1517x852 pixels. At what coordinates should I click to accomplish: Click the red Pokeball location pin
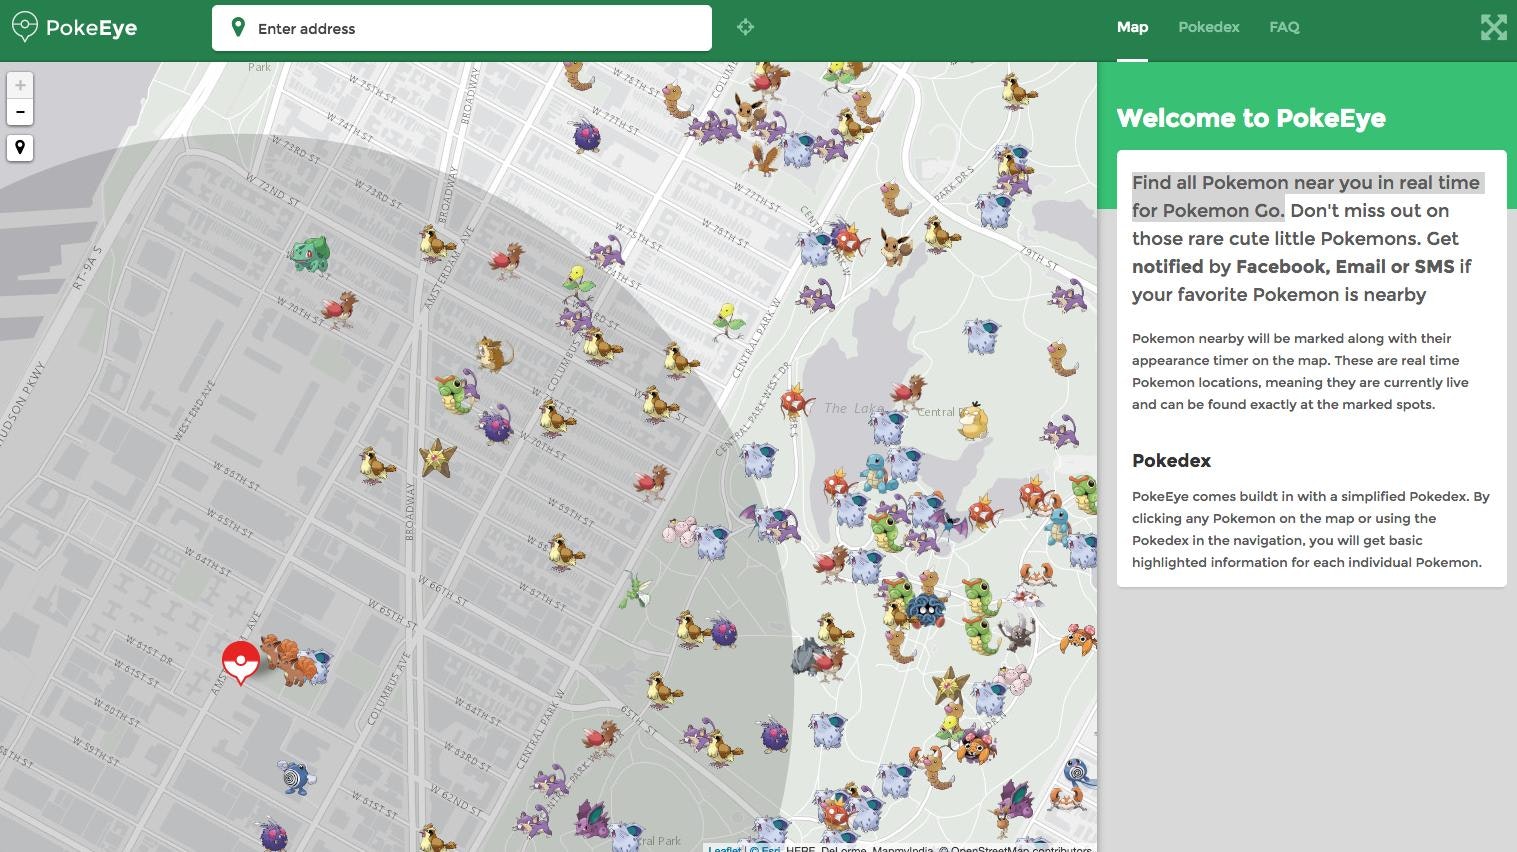240,662
